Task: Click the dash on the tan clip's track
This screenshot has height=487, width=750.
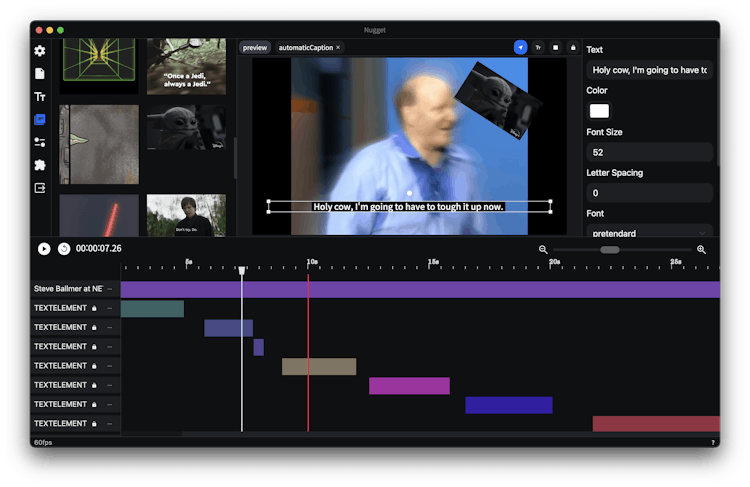Action: [x=110, y=366]
